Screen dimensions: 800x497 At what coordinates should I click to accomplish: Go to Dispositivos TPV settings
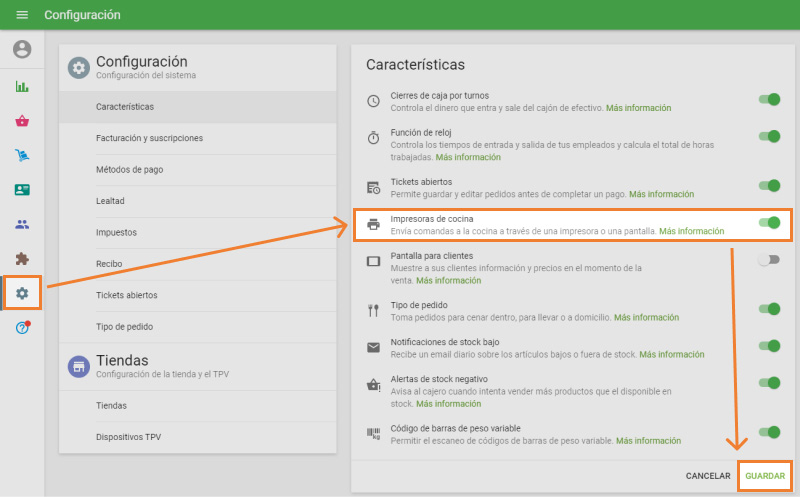point(128,437)
